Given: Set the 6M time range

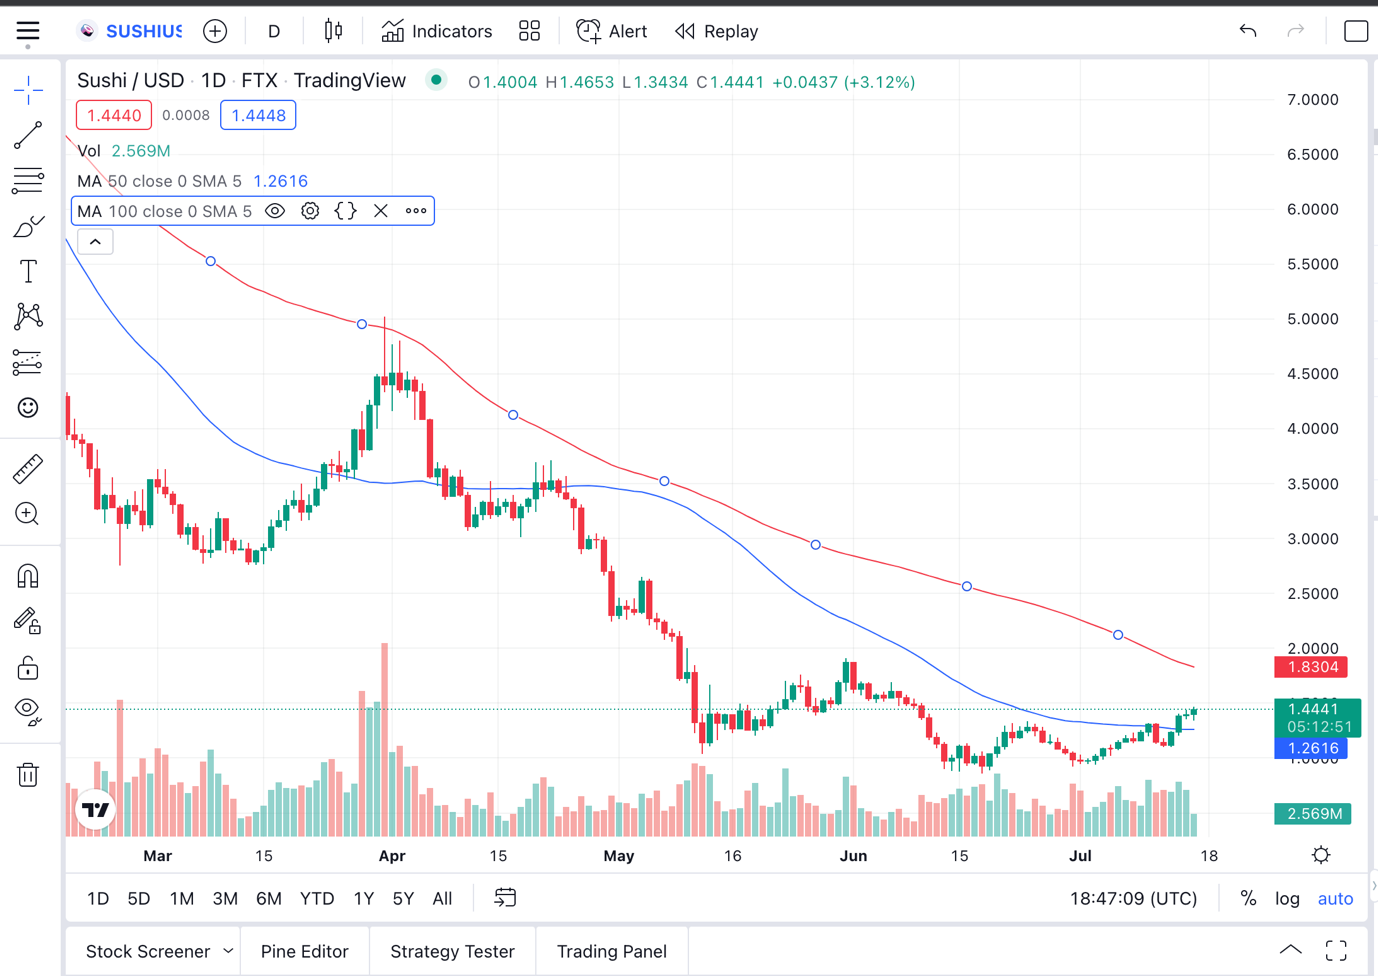Looking at the screenshot, I should [269, 899].
